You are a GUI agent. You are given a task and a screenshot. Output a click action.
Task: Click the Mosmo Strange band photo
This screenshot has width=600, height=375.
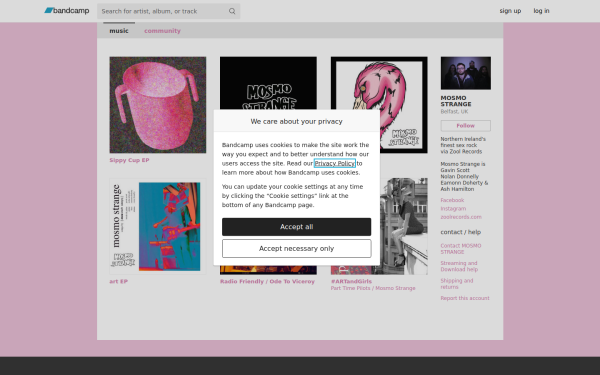pyautogui.click(x=466, y=73)
